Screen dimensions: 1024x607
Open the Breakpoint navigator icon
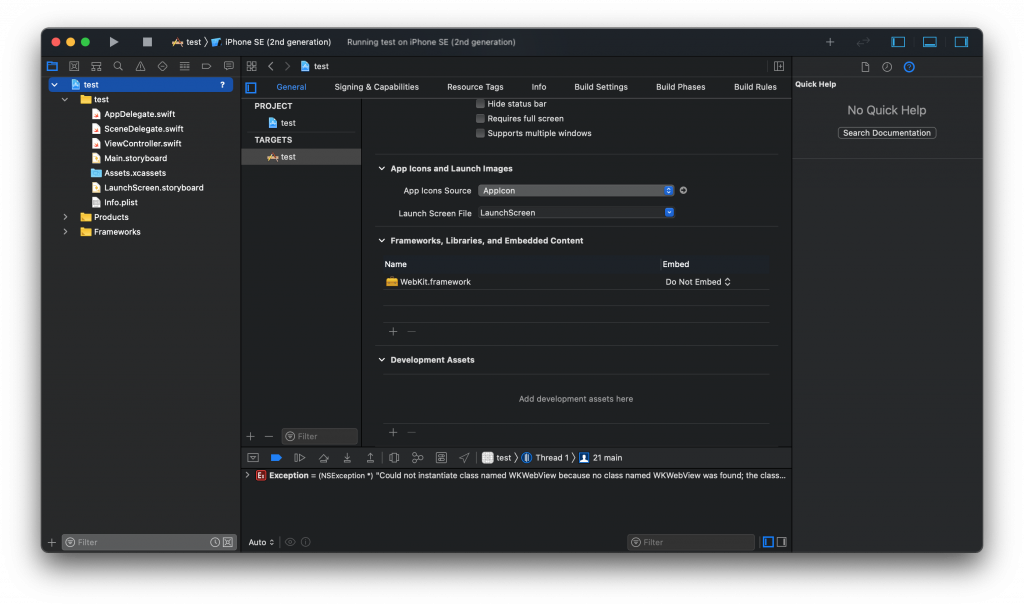[x=206, y=66]
